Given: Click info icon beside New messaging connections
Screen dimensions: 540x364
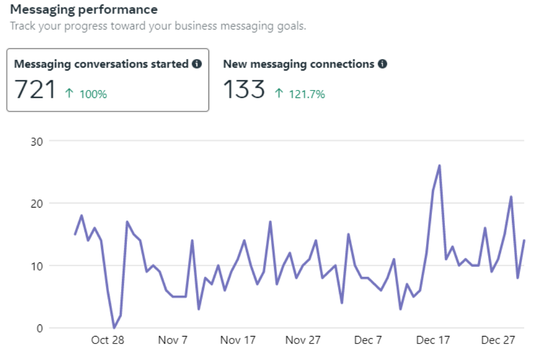Looking at the screenshot, I should [x=382, y=64].
